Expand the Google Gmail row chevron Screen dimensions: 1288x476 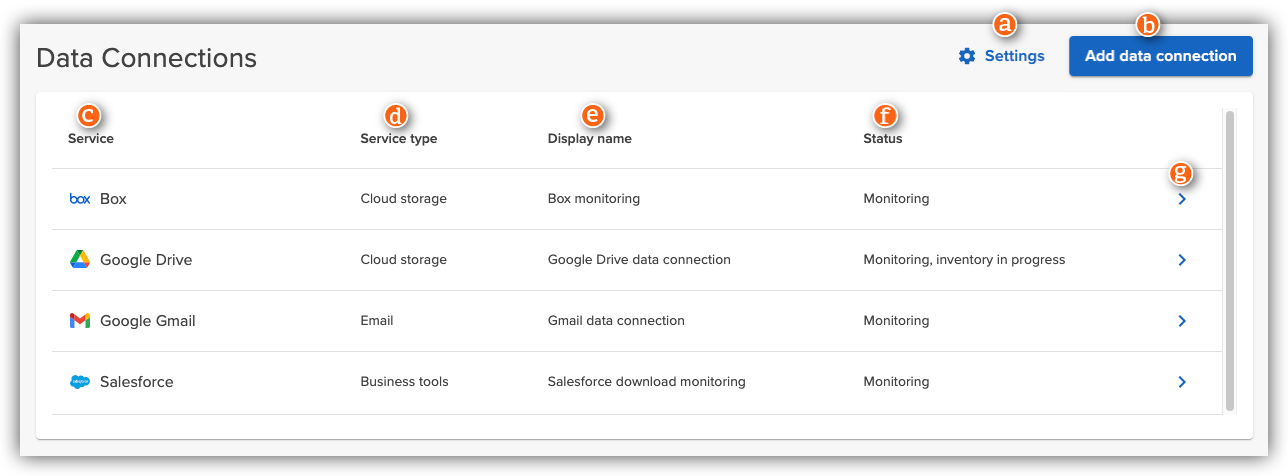pyautogui.click(x=1182, y=321)
